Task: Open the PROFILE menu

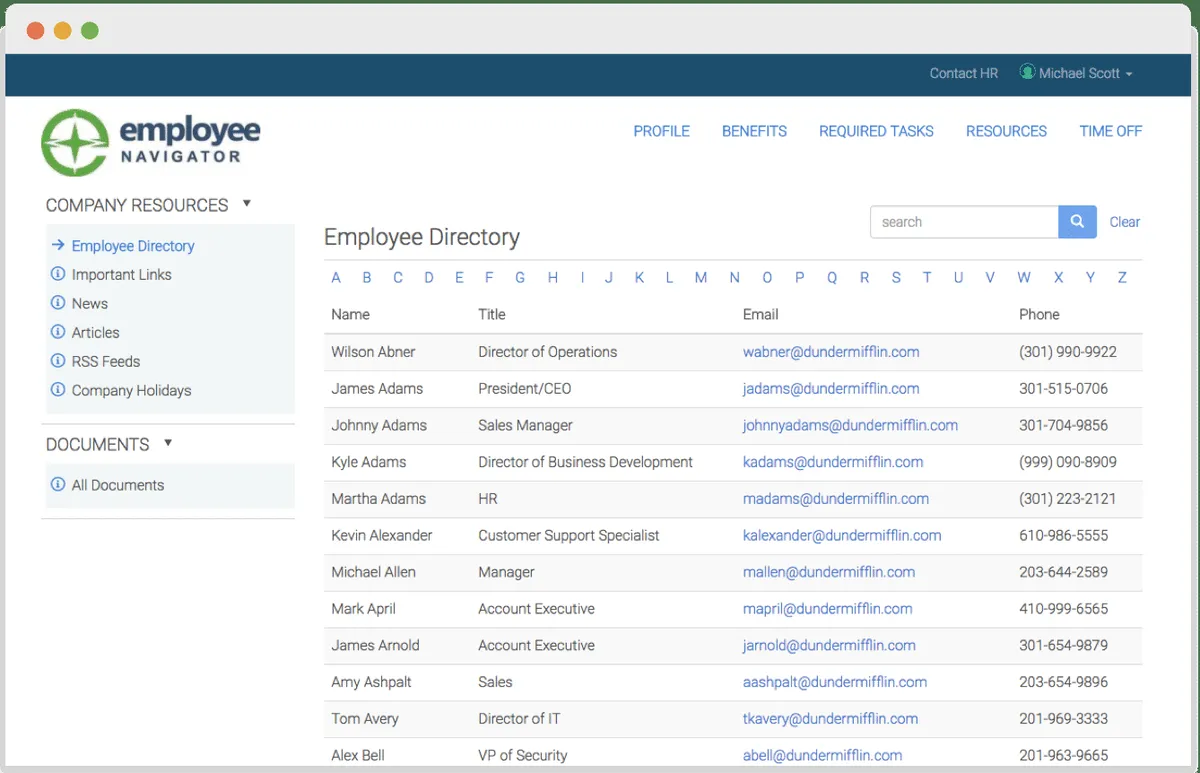Action: [x=661, y=131]
